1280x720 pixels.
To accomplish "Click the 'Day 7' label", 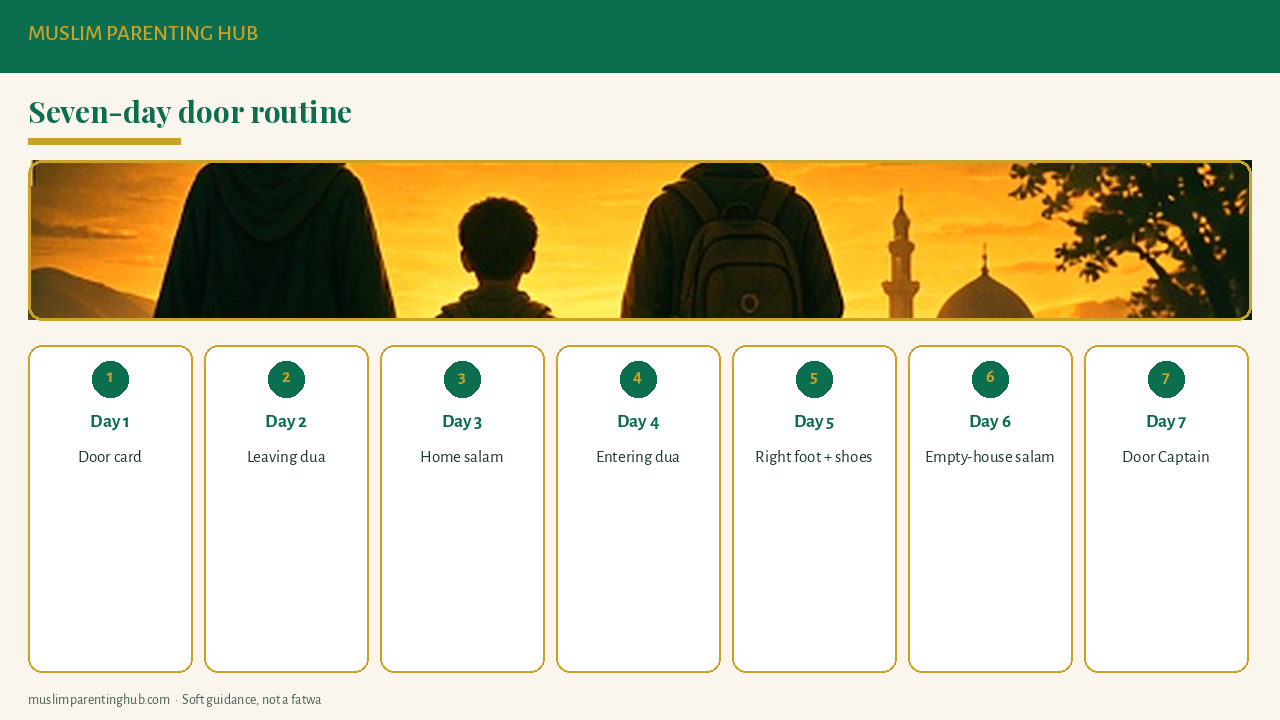I will (1166, 421).
